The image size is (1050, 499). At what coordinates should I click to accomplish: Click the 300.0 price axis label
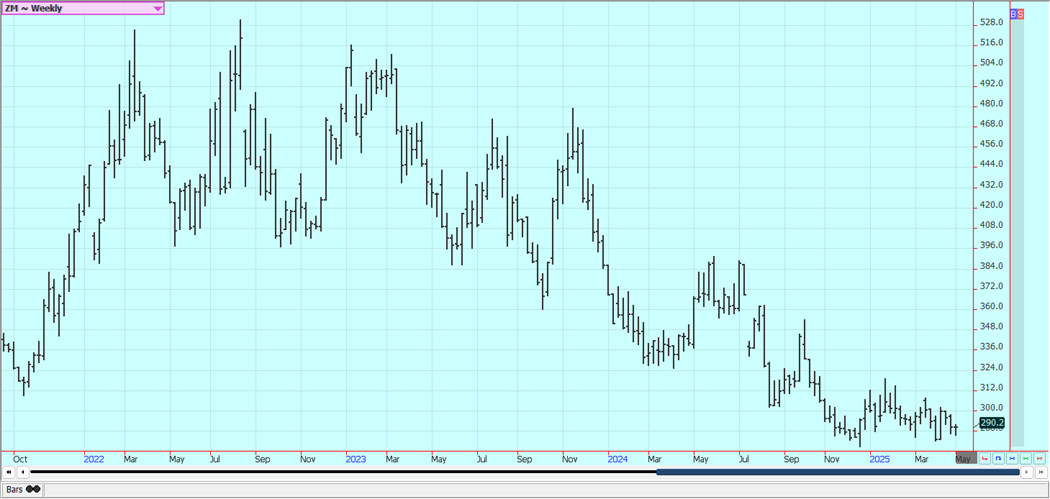pos(991,408)
